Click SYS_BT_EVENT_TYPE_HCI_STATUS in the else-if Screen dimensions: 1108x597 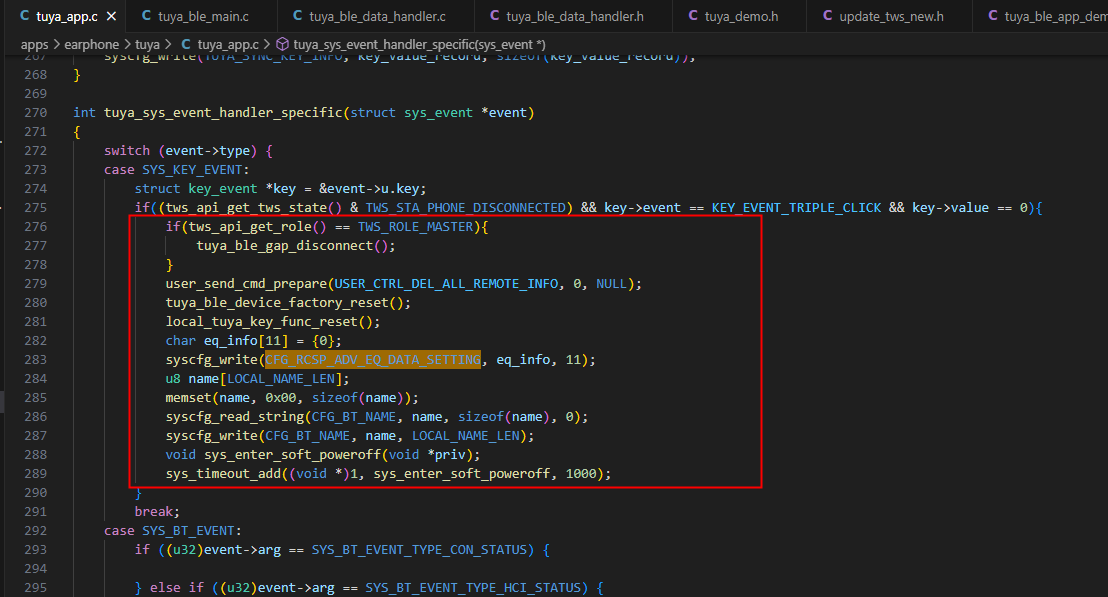point(473,588)
